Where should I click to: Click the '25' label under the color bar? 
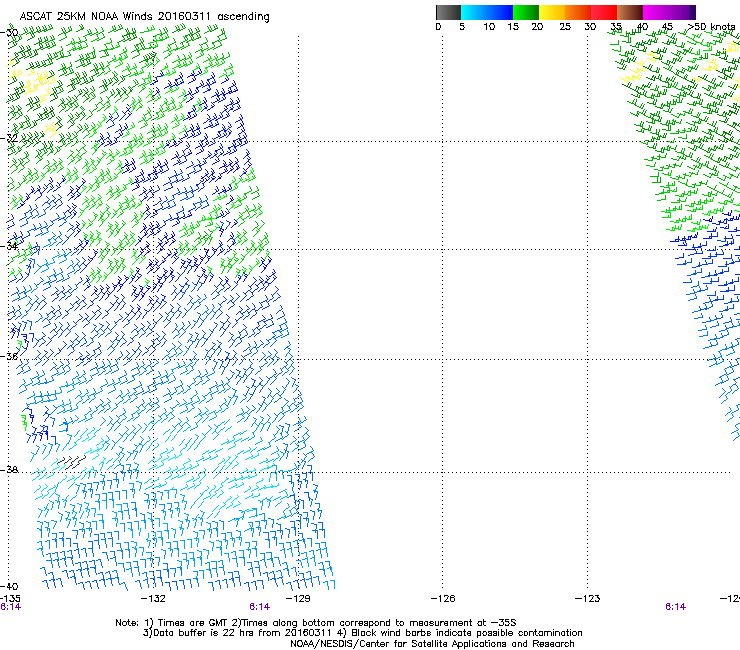pyautogui.click(x=565, y=27)
